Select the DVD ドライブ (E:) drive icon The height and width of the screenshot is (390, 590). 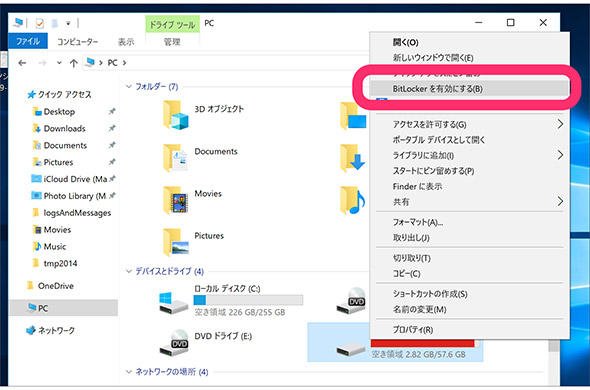point(173,343)
